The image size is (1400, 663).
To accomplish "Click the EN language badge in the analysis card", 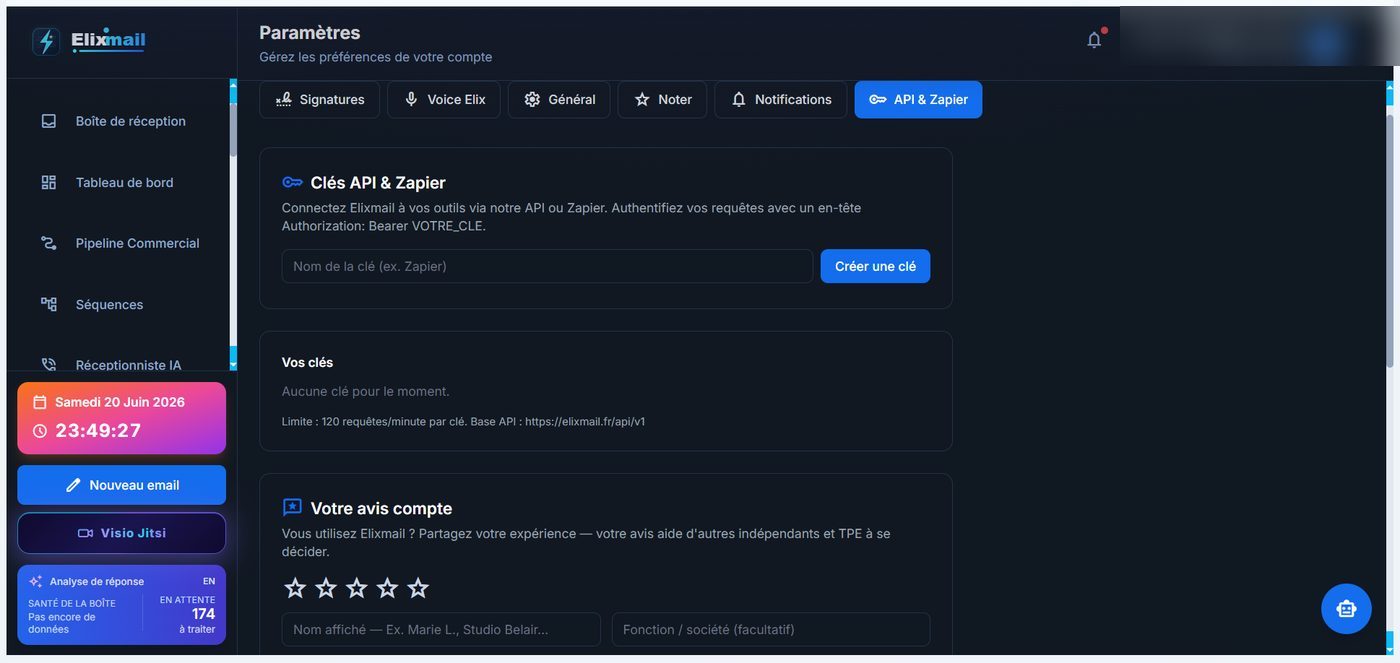I will click(209, 581).
